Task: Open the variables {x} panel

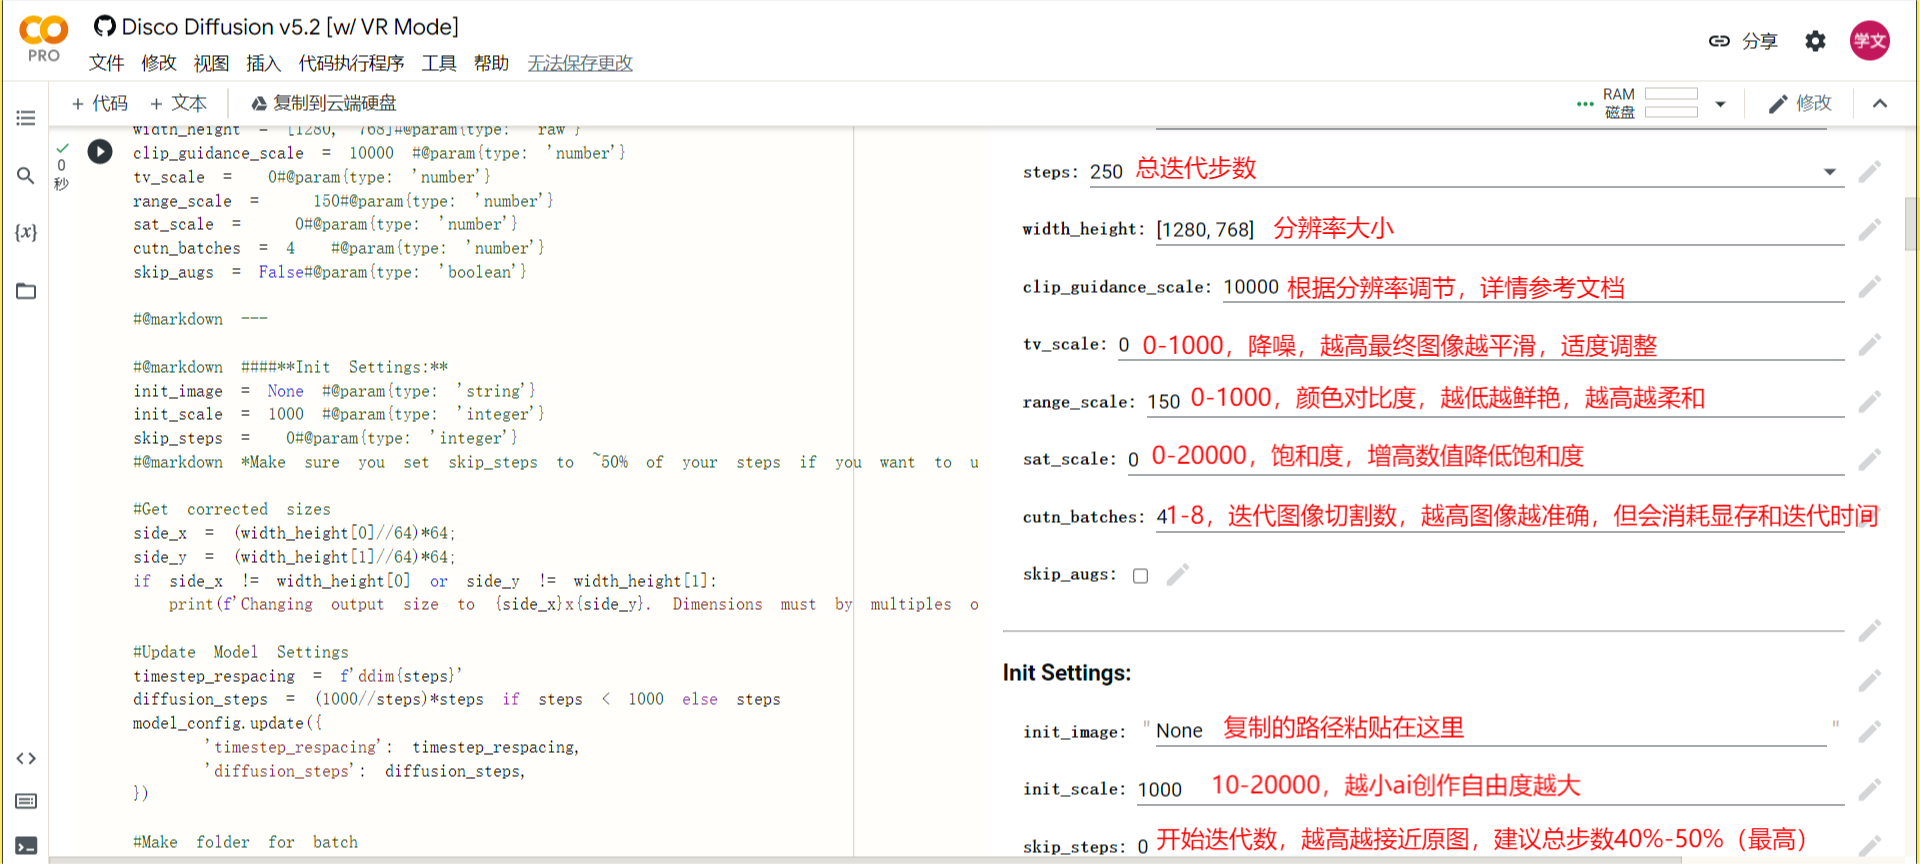Action: pos(26,233)
